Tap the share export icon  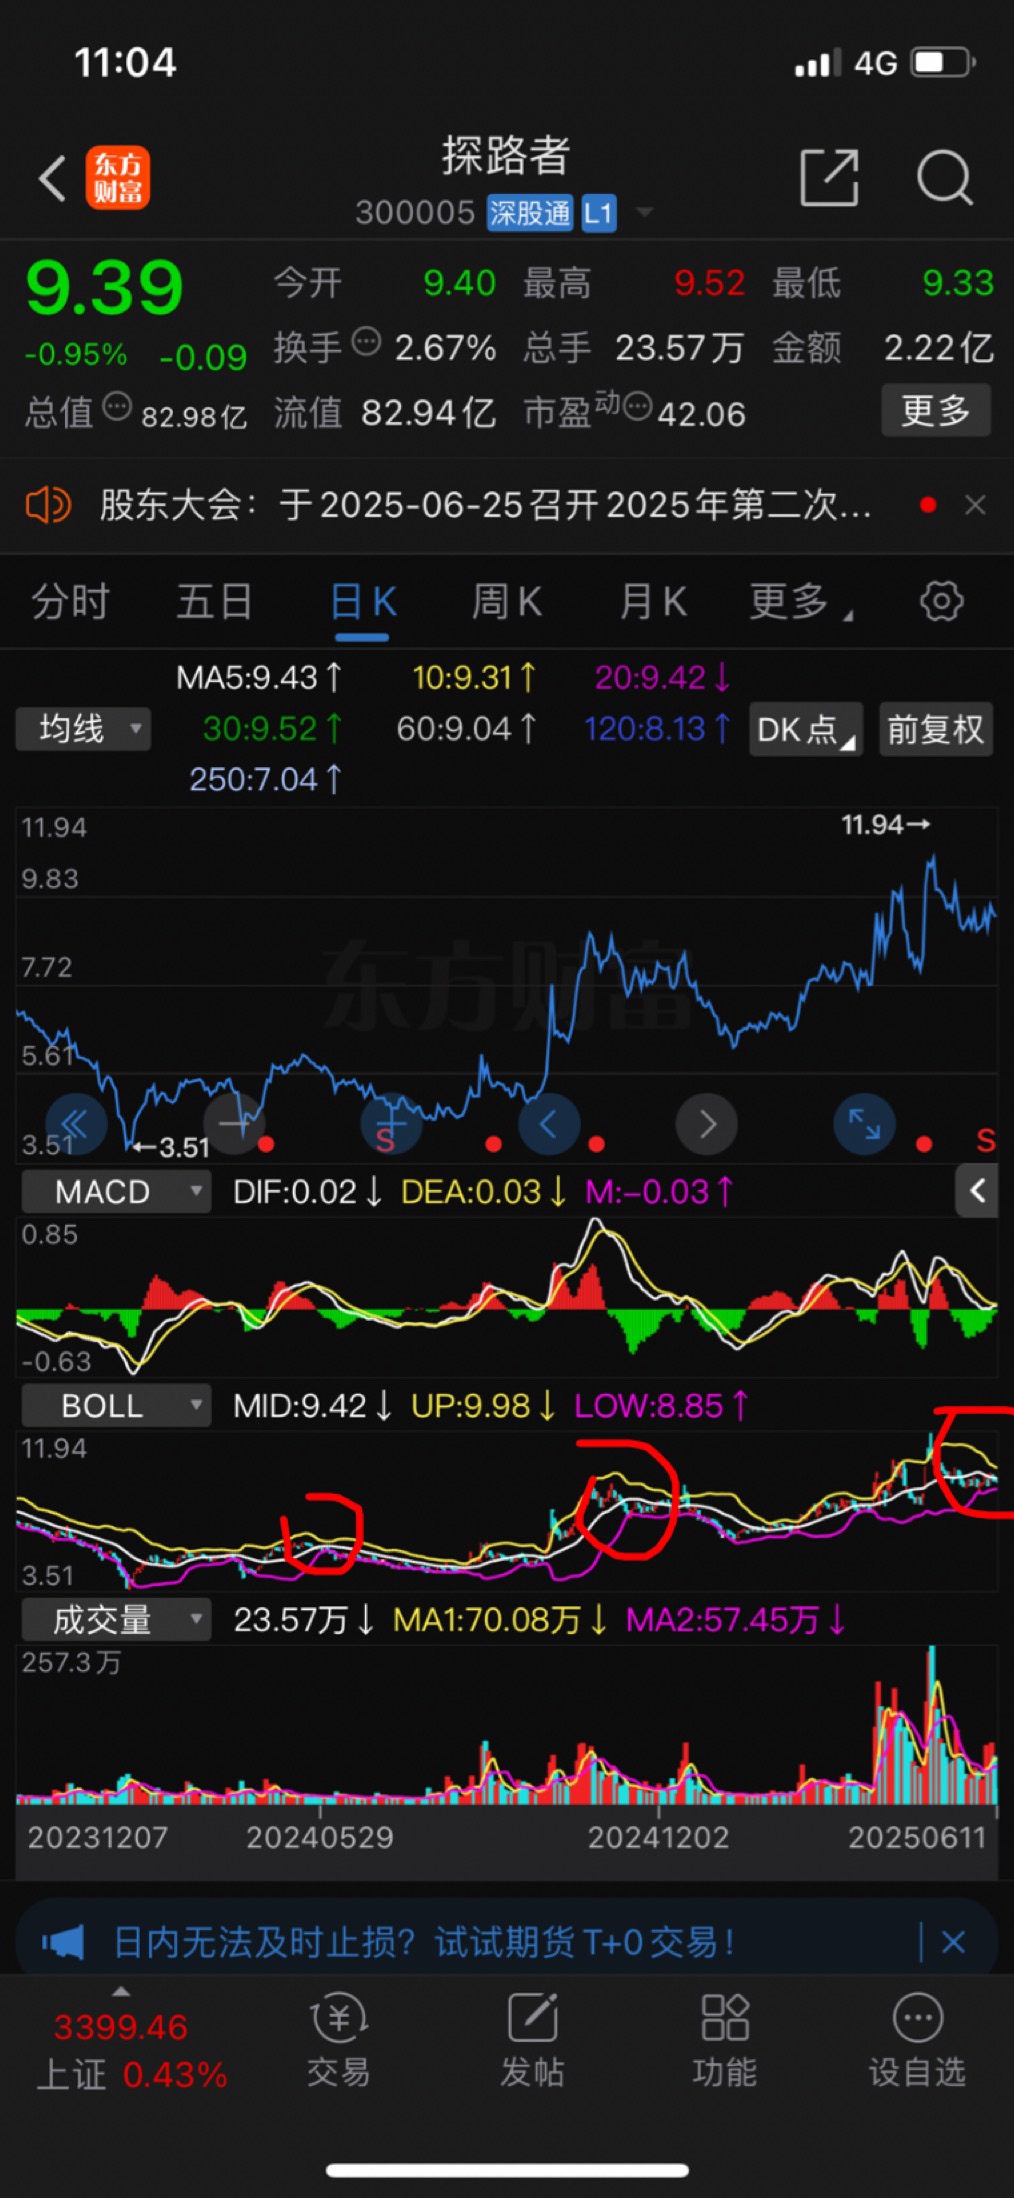(830, 178)
